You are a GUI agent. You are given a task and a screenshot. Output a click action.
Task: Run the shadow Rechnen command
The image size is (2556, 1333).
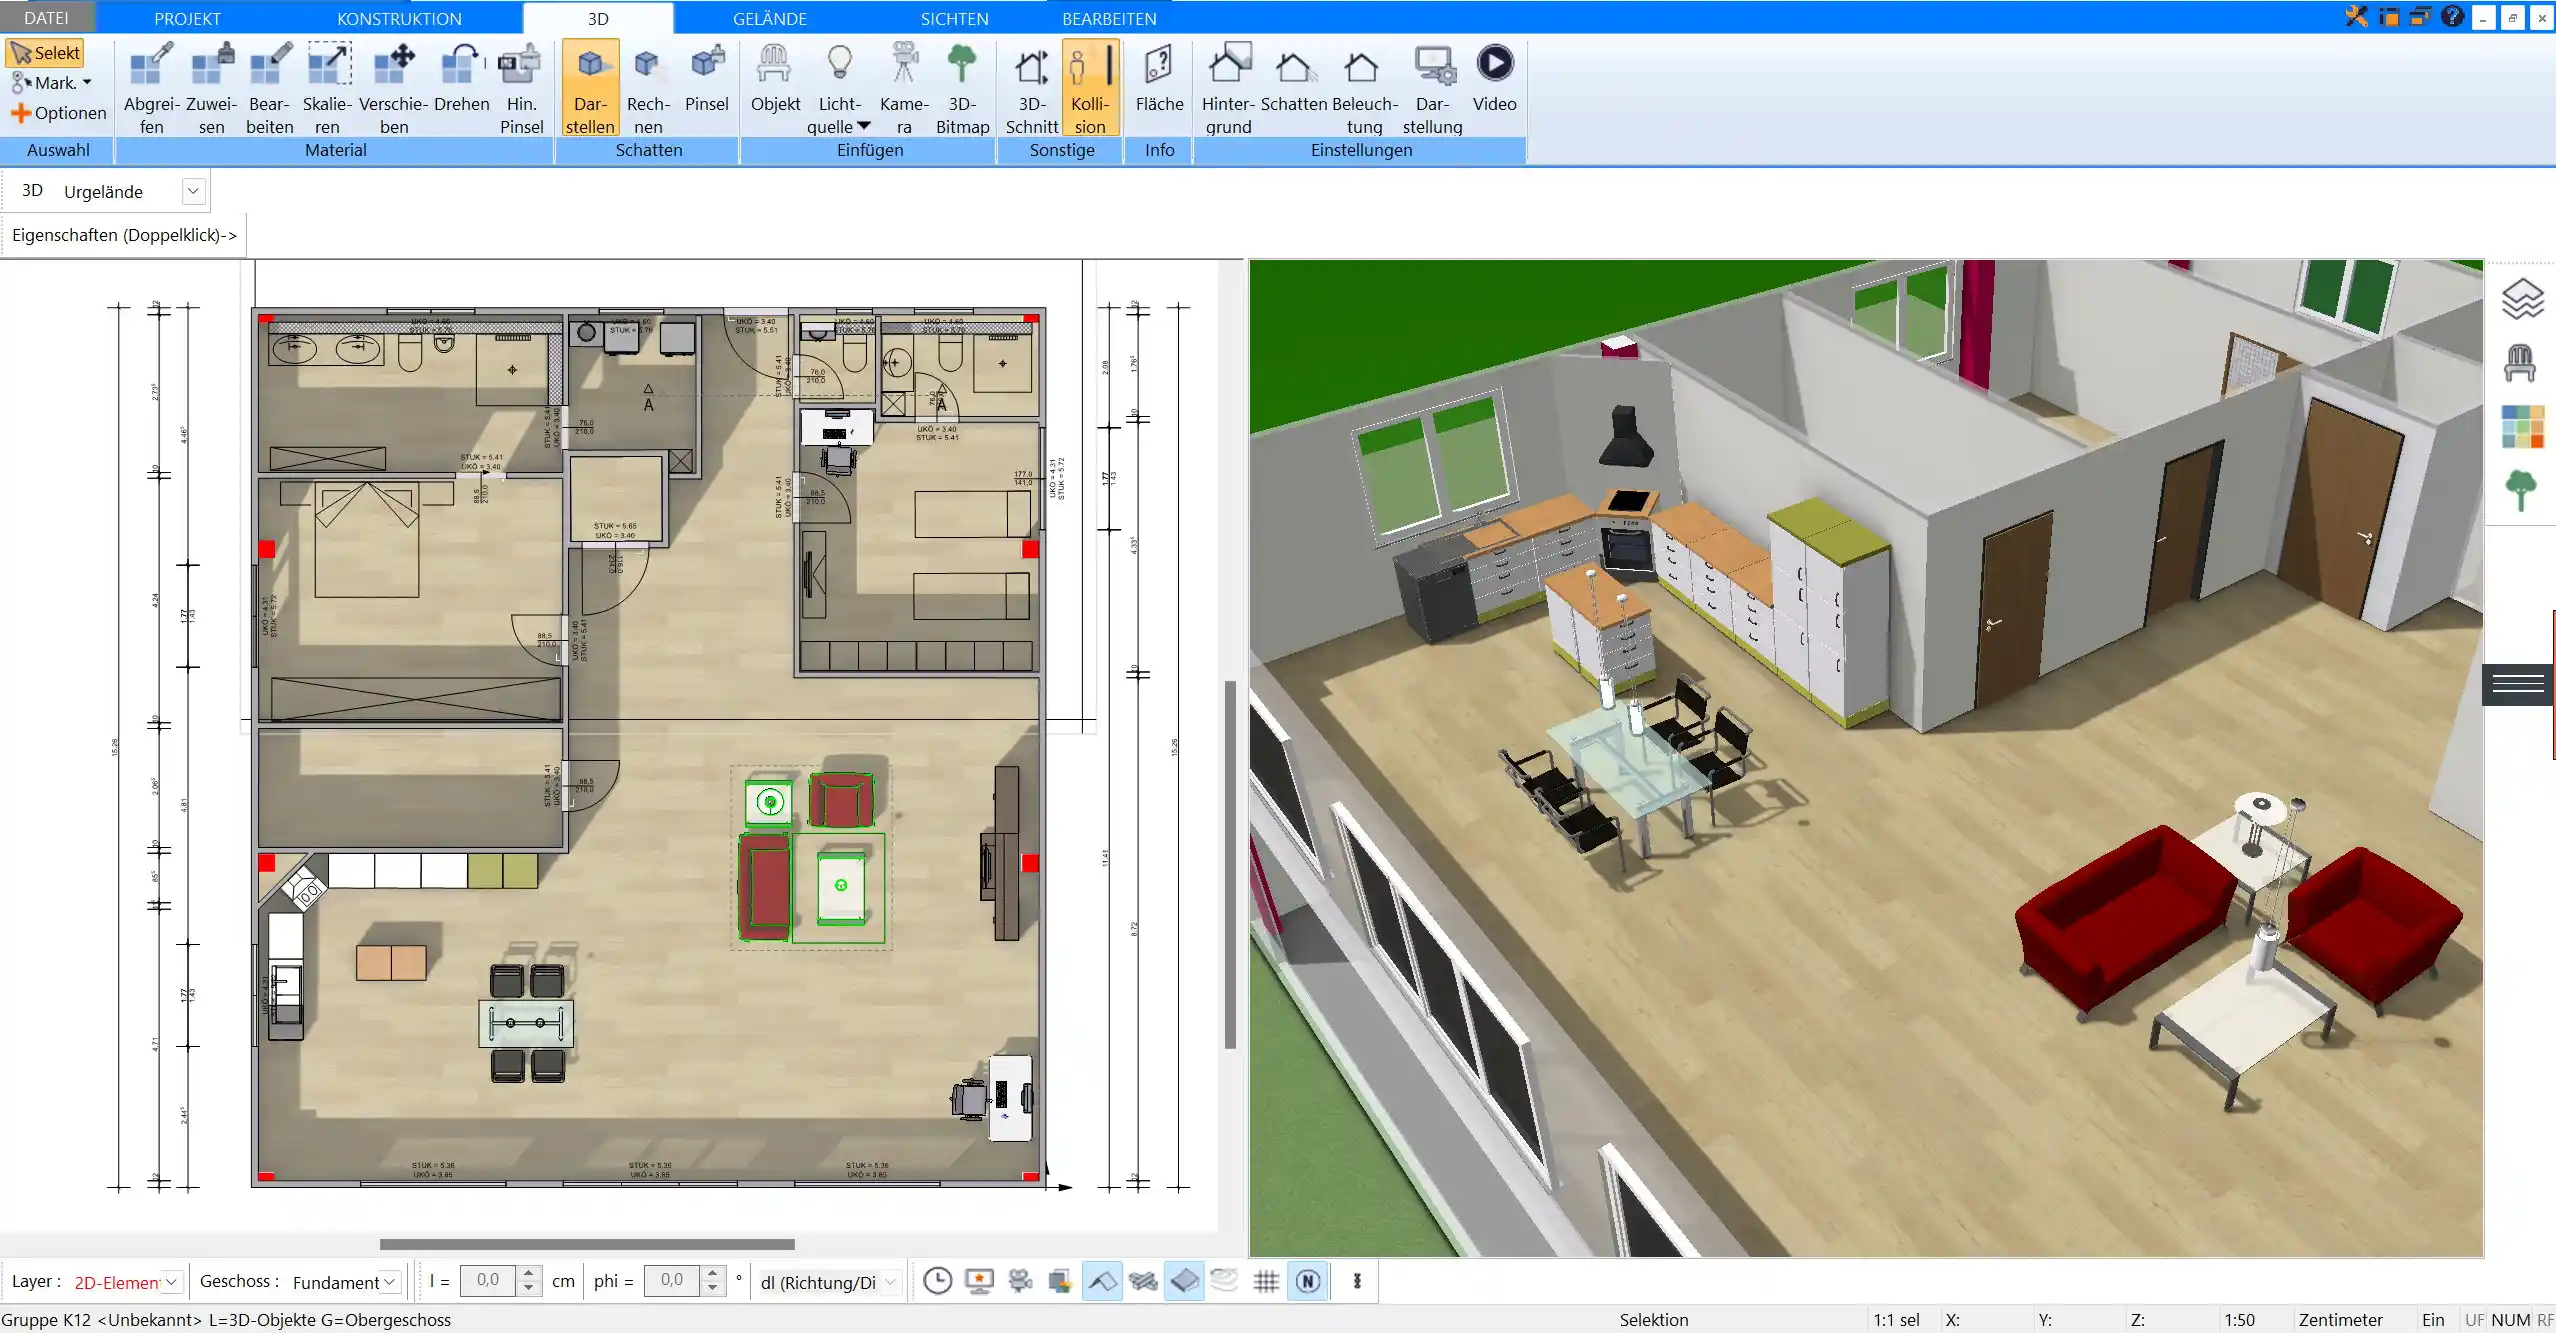tap(648, 88)
